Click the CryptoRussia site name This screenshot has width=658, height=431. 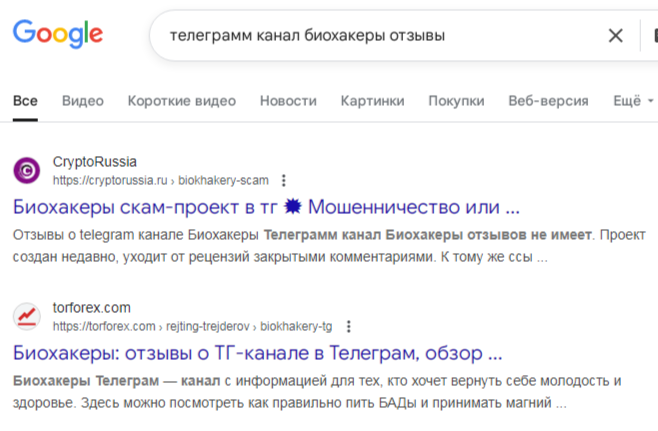95,162
